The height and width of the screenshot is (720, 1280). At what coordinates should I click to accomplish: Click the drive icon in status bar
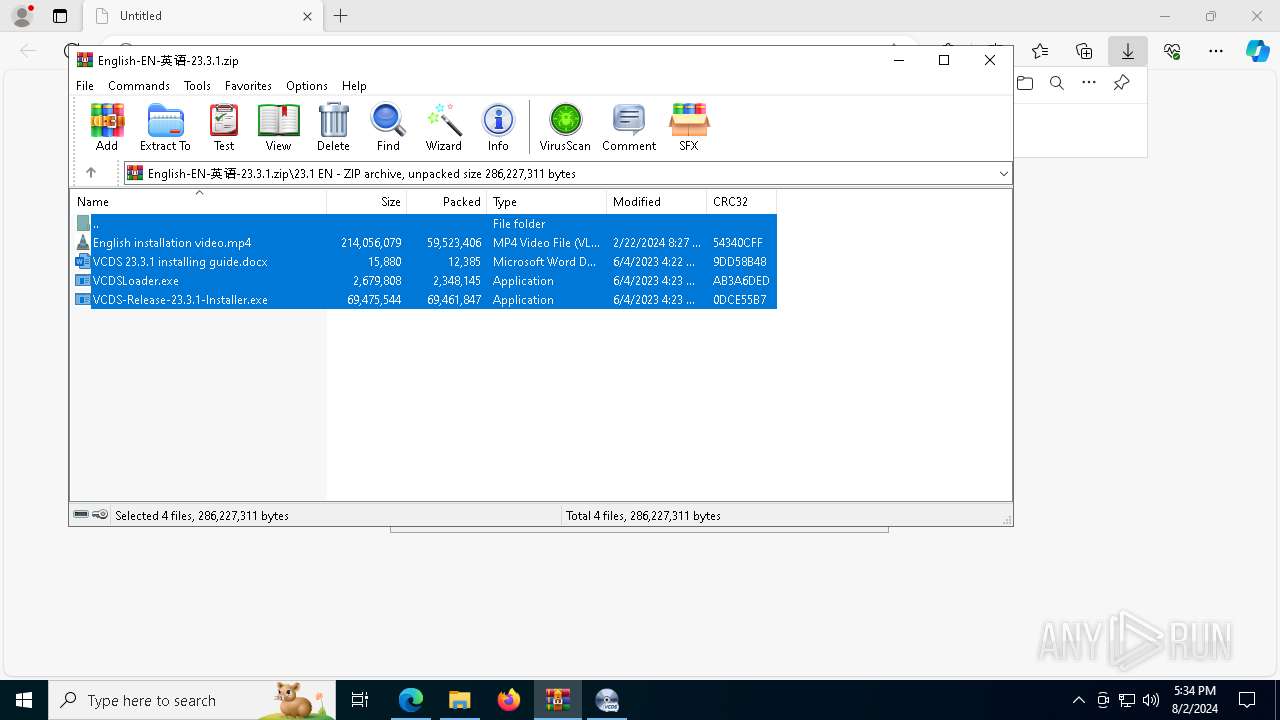point(81,515)
